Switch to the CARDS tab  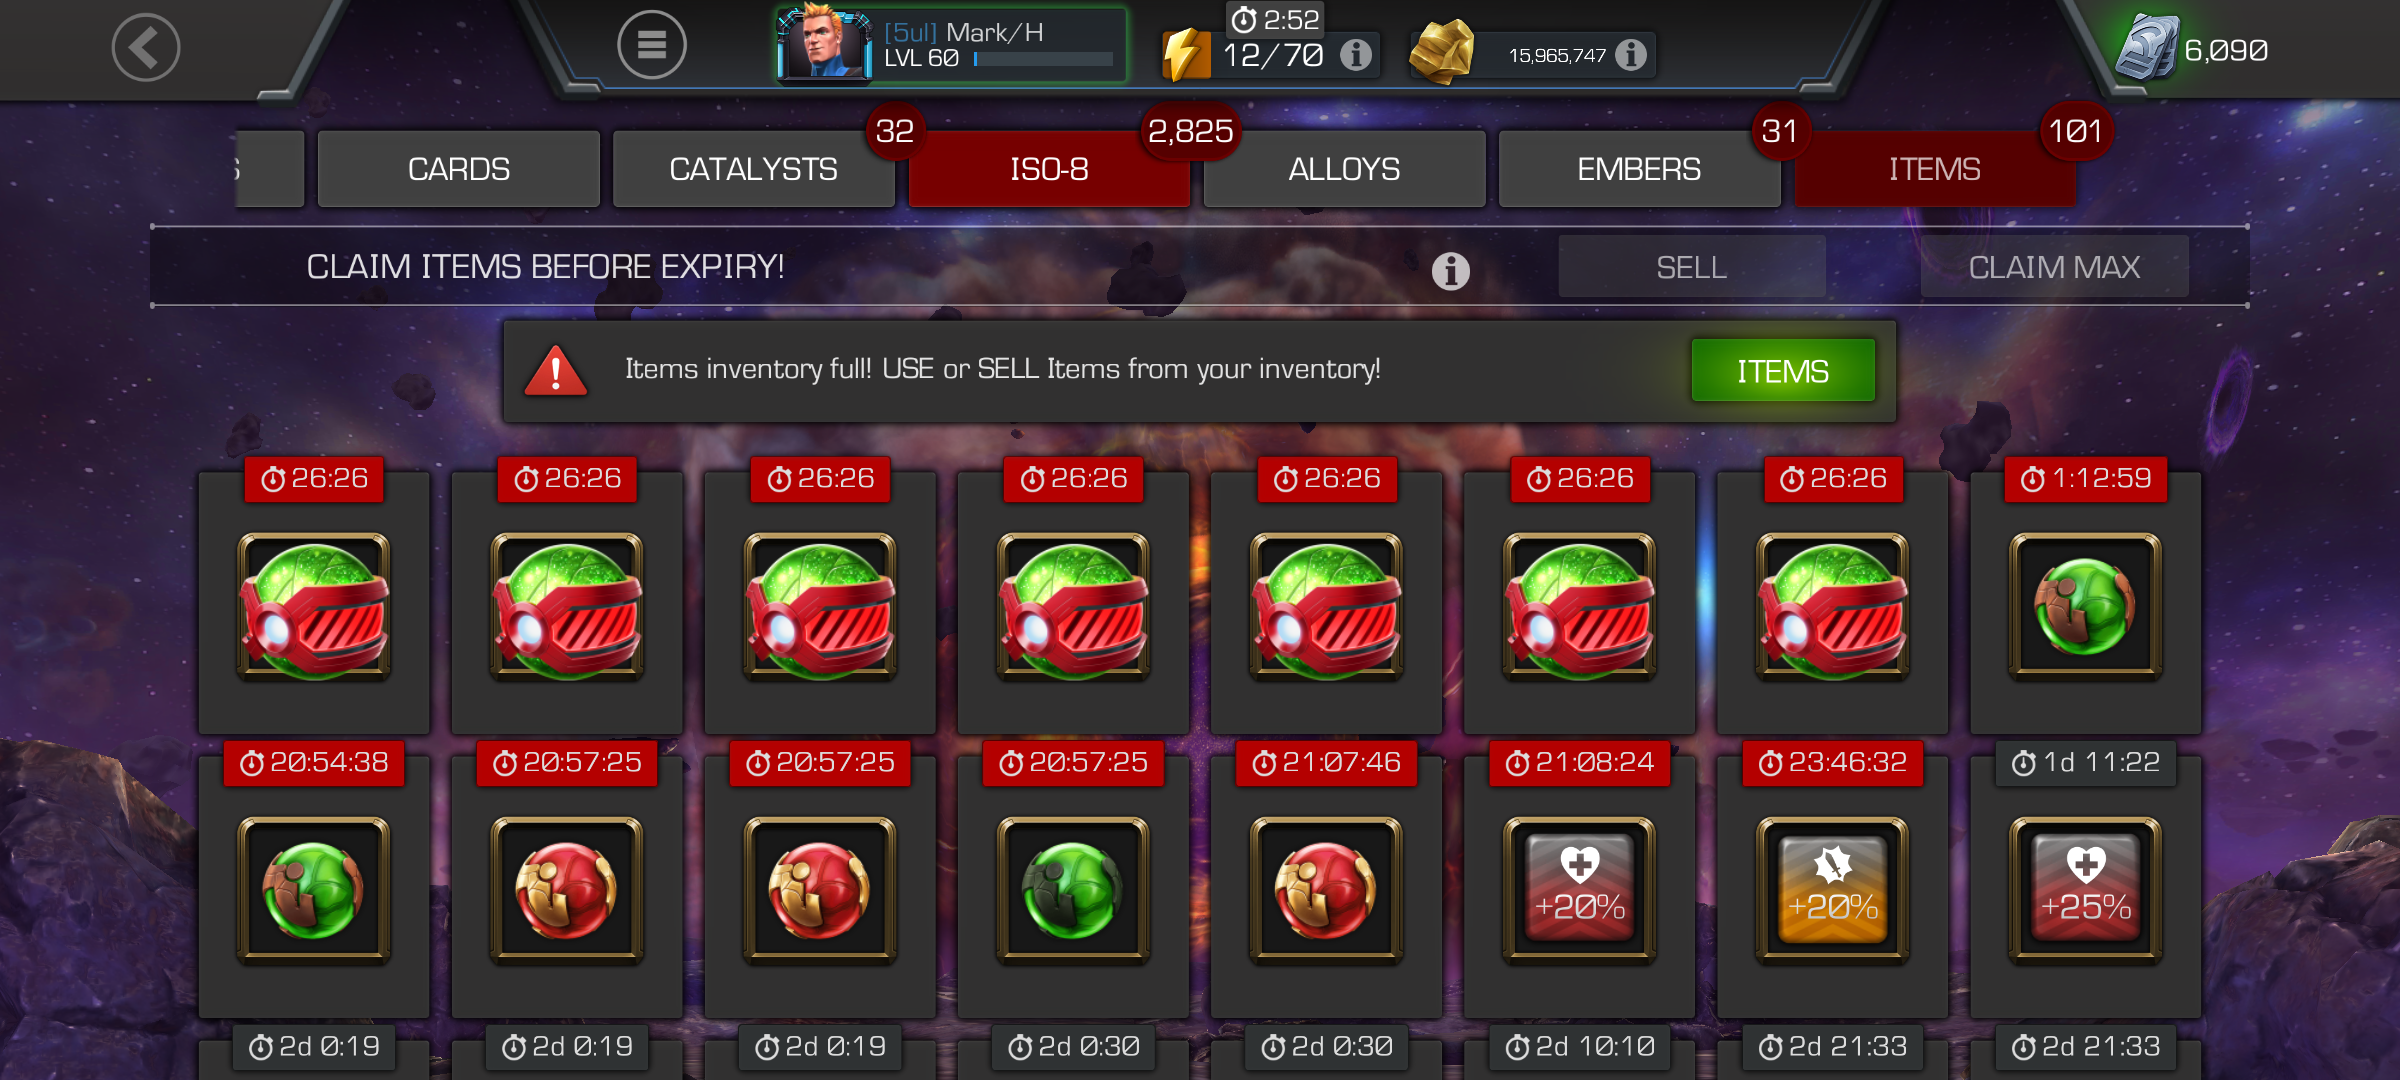(459, 169)
